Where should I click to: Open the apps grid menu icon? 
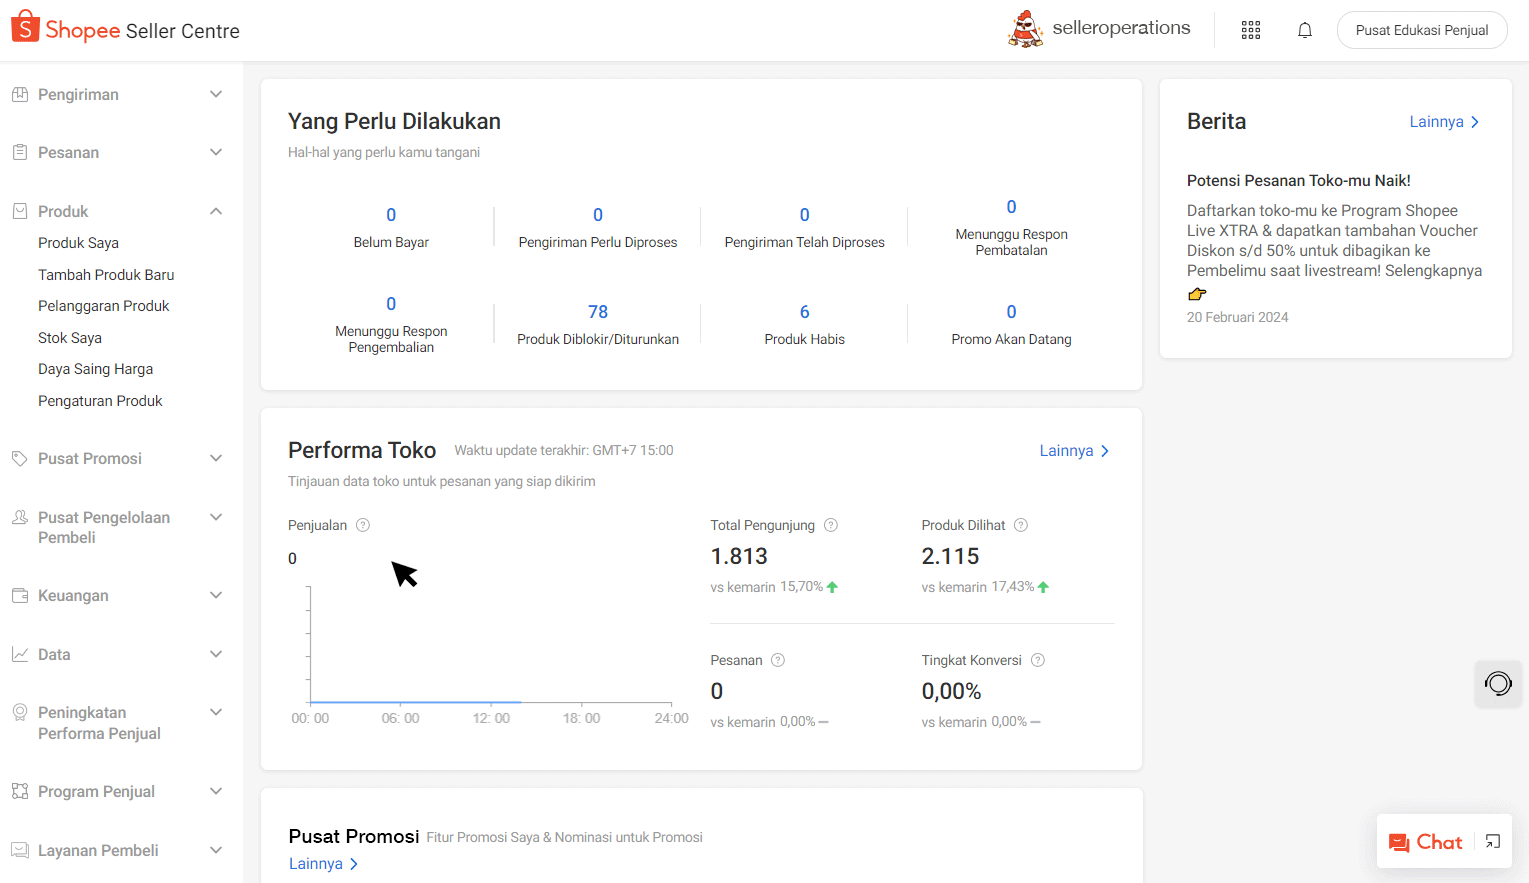(x=1251, y=30)
